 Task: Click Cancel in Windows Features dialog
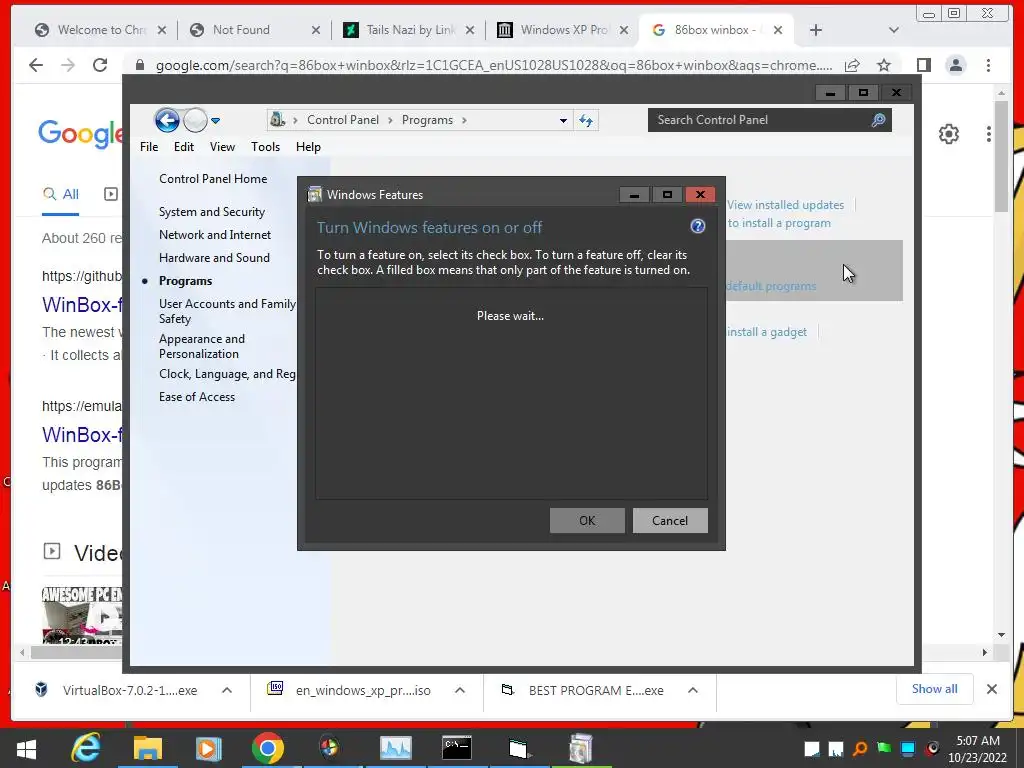tap(670, 520)
